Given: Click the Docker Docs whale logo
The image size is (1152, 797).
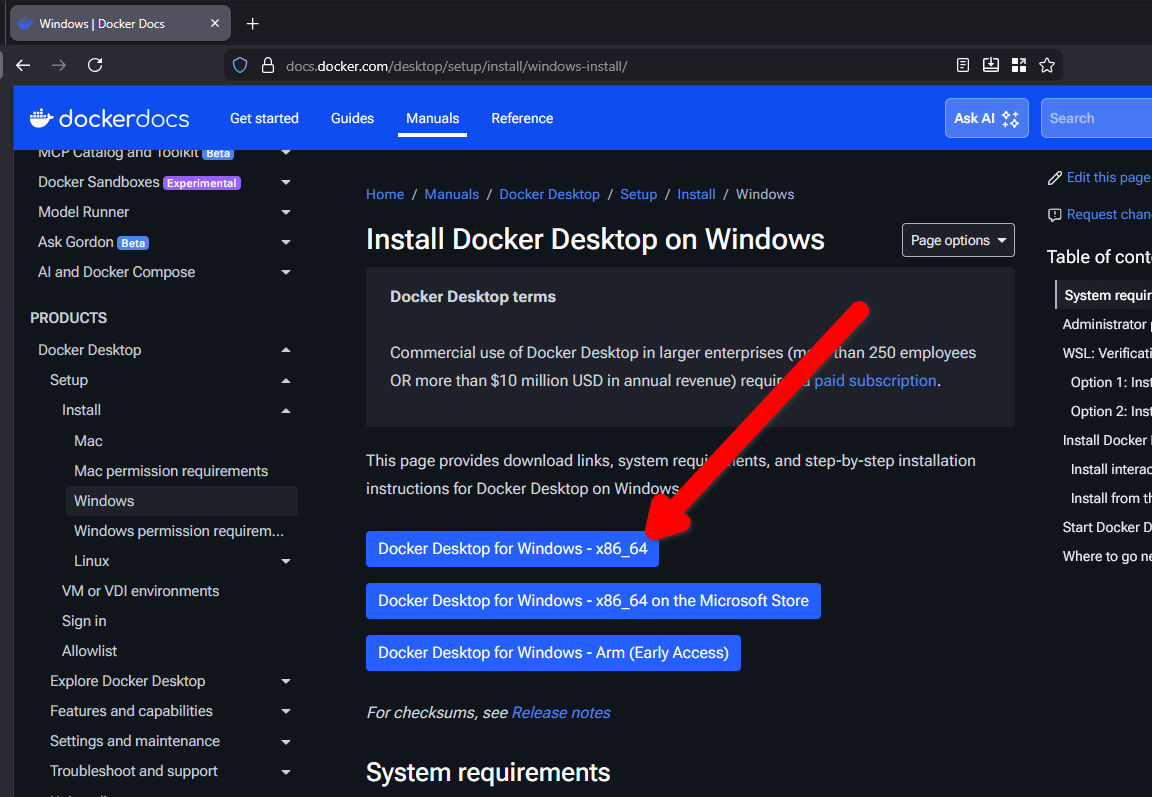Looking at the screenshot, I should (x=40, y=117).
